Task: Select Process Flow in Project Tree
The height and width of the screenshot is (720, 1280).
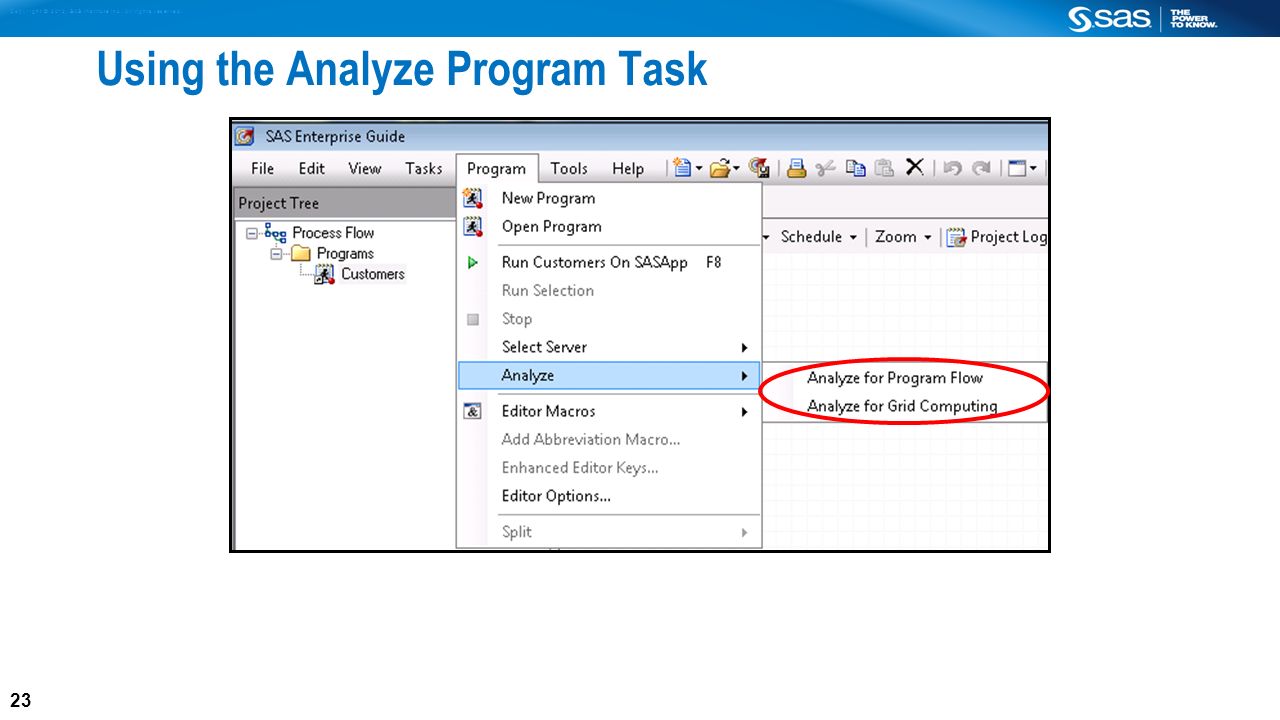Action: 333,232
